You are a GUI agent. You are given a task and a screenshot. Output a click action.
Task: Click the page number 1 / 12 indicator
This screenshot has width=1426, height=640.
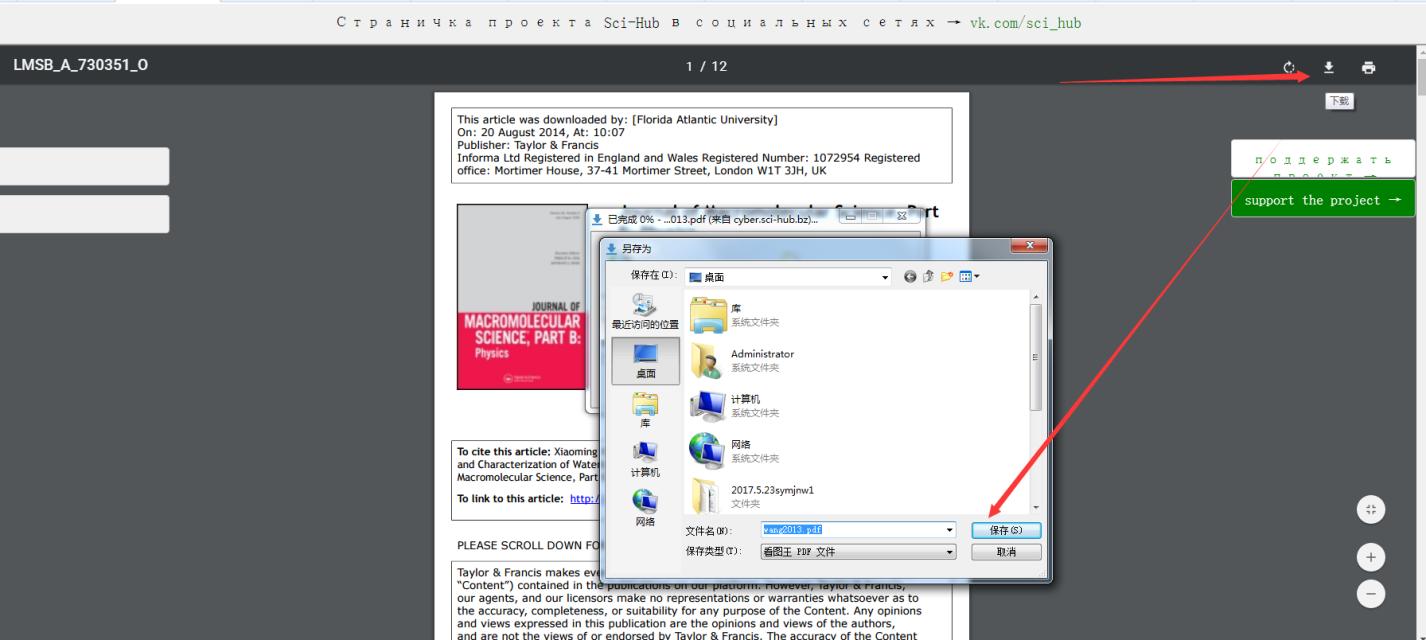click(x=706, y=67)
